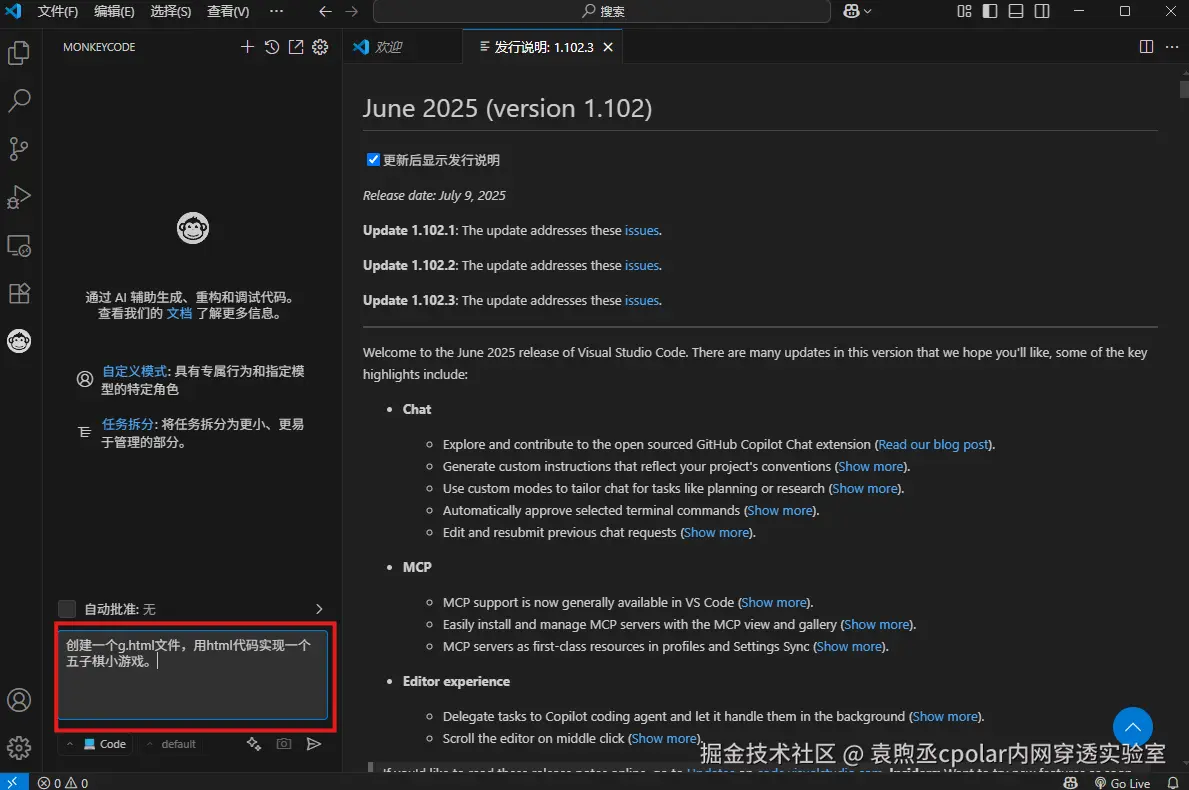Show more about custom instructions conventions
This screenshot has width=1189, height=790.
[x=871, y=466]
